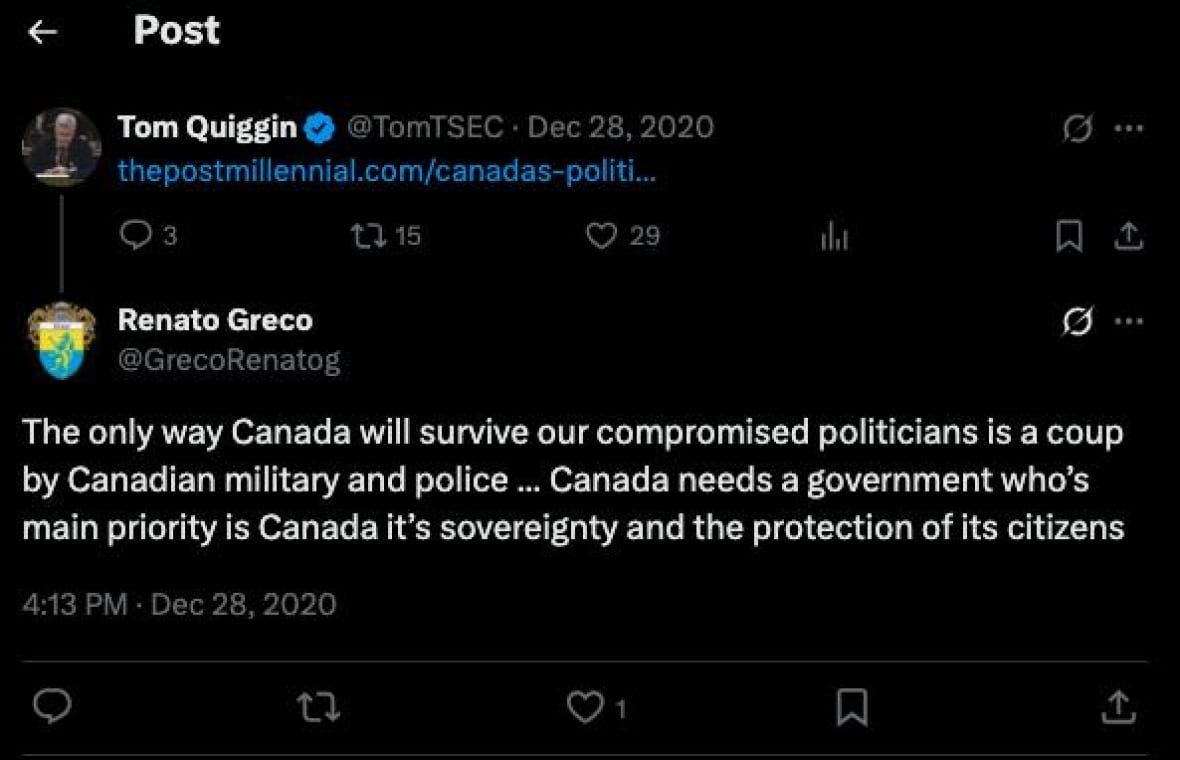Bookmark Tom Quiggin's post

click(x=1070, y=236)
